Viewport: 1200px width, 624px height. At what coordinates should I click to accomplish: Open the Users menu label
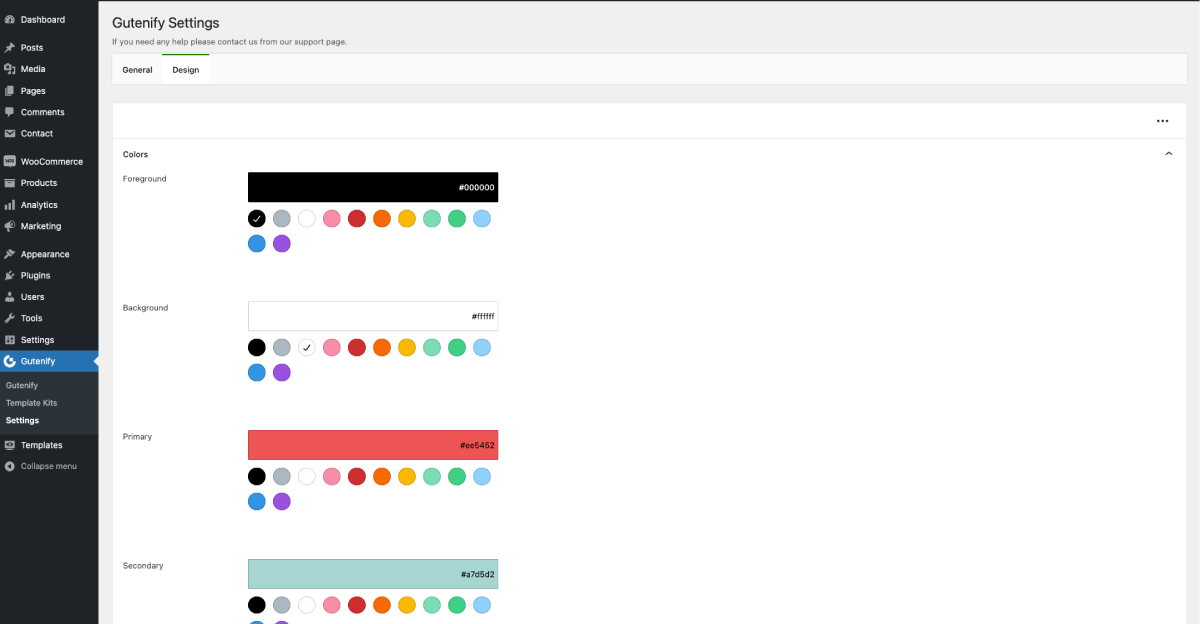[x=33, y=297]
